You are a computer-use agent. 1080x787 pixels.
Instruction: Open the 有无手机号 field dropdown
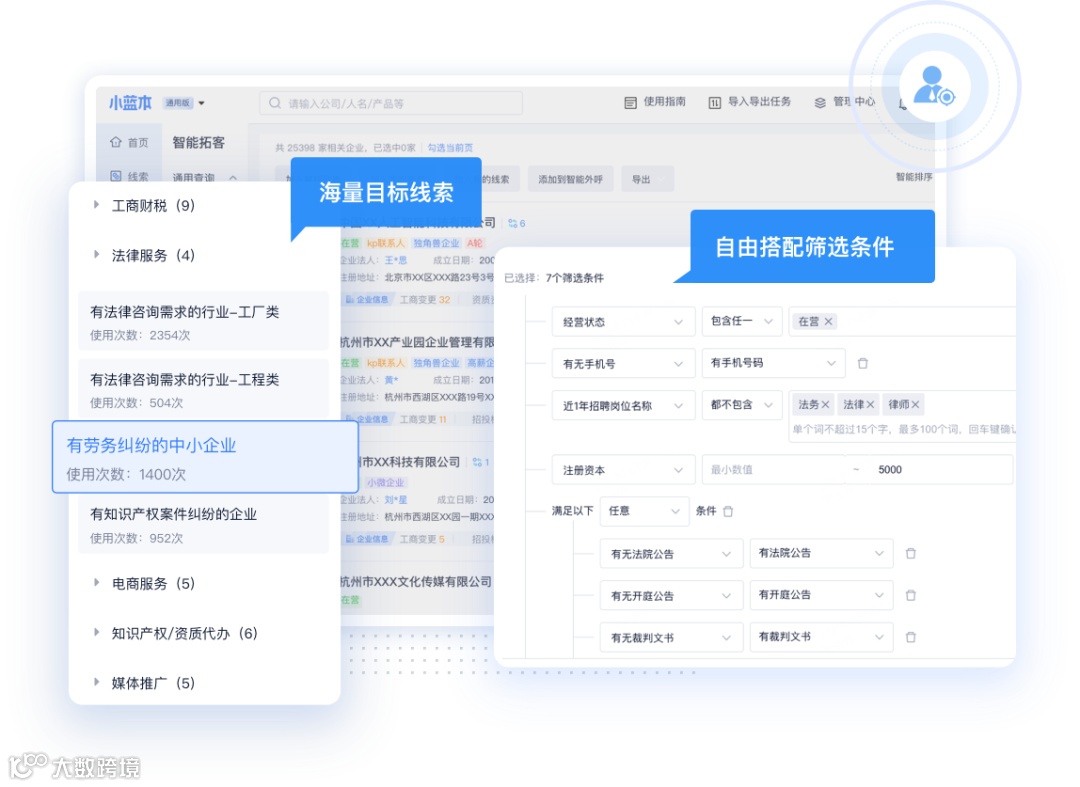click(623, 364)
